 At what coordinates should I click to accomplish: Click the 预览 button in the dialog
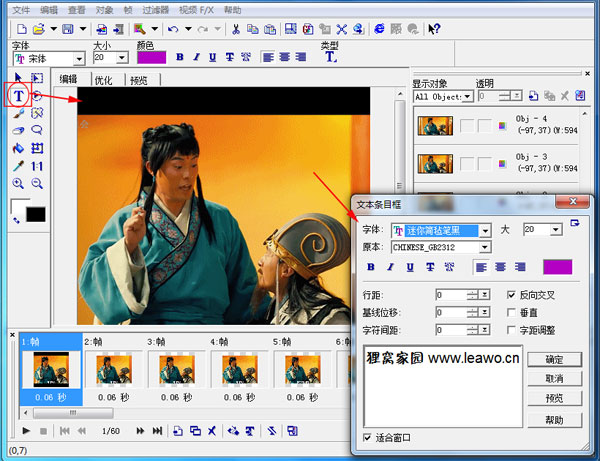(x=554, y=398)
